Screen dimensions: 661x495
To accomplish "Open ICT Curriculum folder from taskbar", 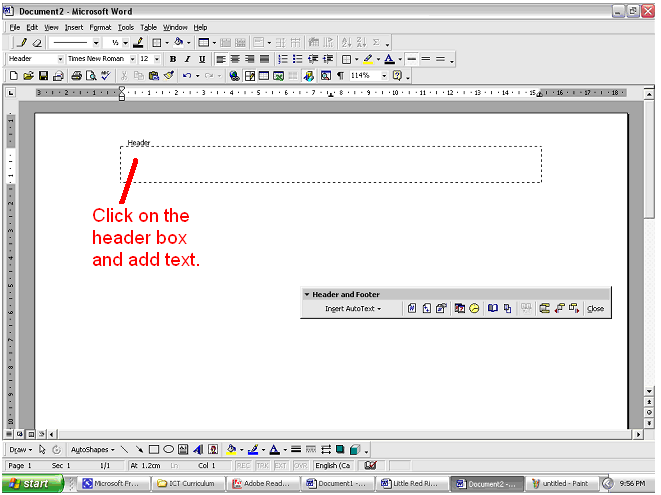I will (188, 484).
